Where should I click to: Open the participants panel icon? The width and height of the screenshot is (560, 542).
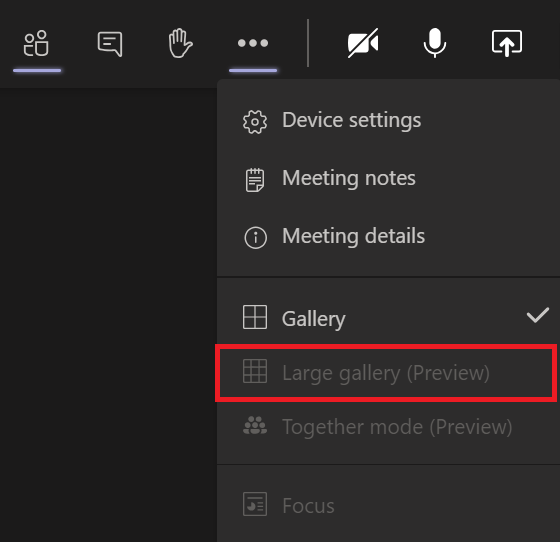point(36,44)
